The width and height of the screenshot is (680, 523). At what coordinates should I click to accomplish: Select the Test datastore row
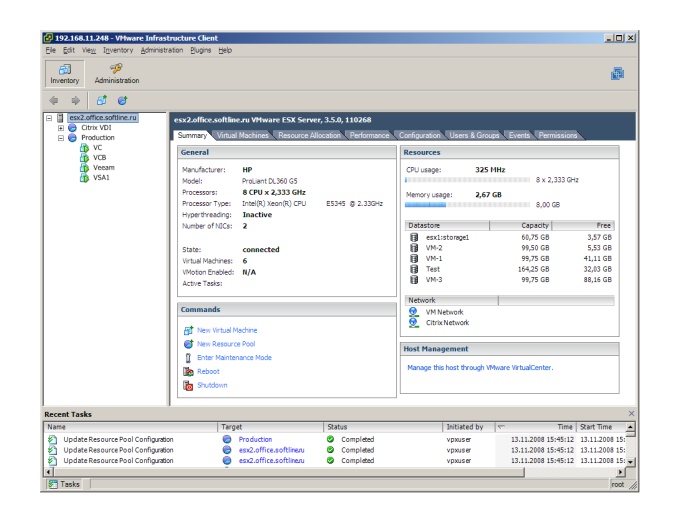click(x=510, y=269)
